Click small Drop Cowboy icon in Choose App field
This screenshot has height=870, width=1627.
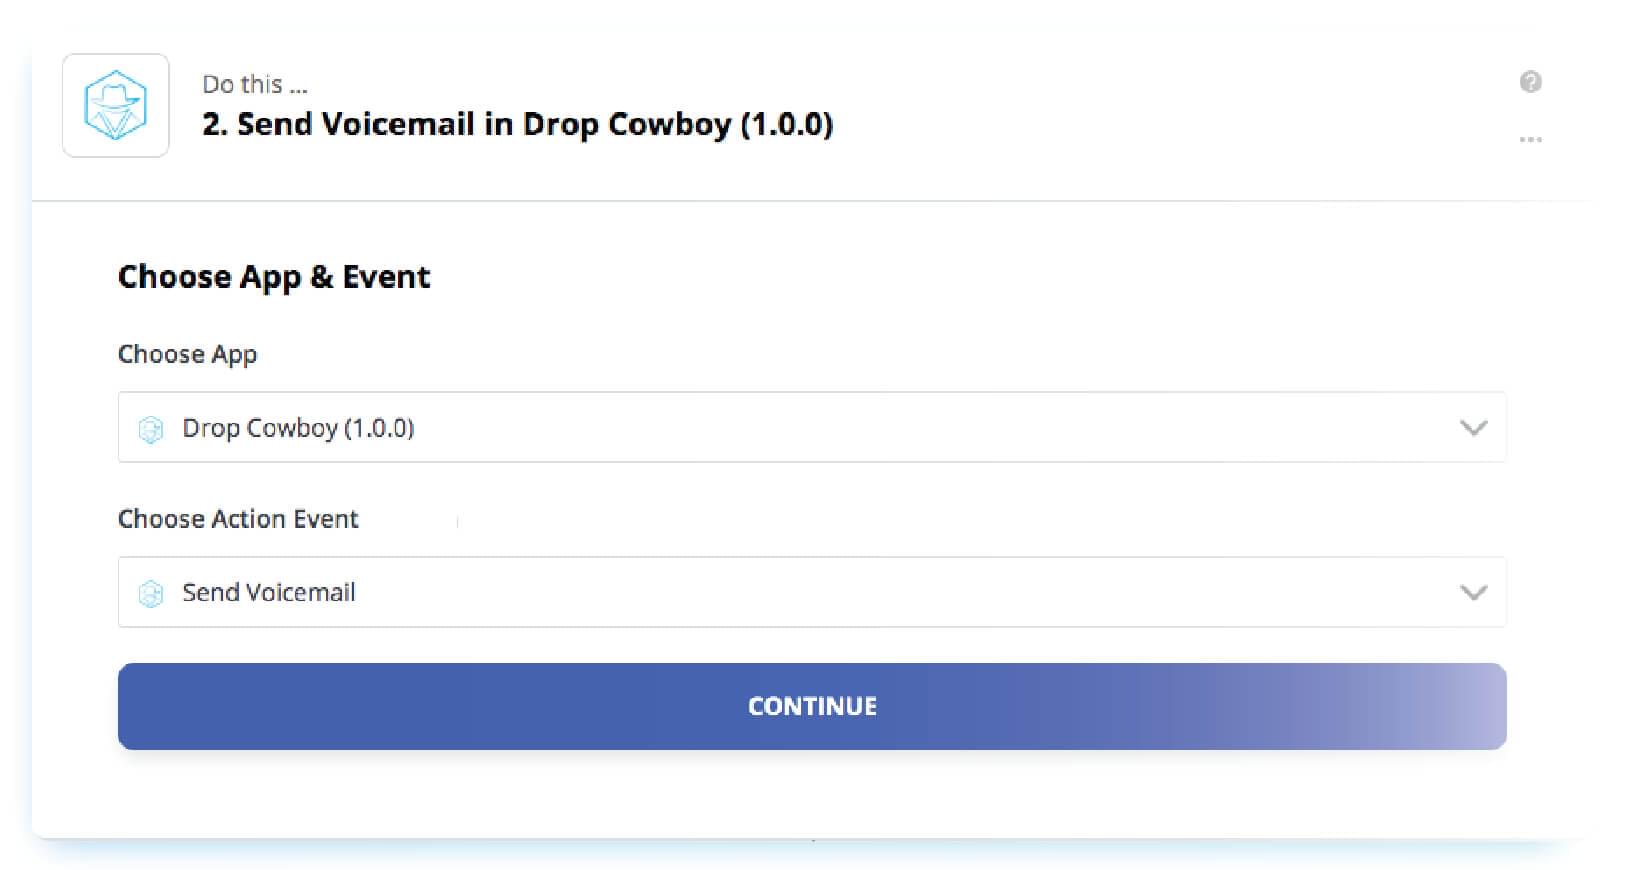151,429
